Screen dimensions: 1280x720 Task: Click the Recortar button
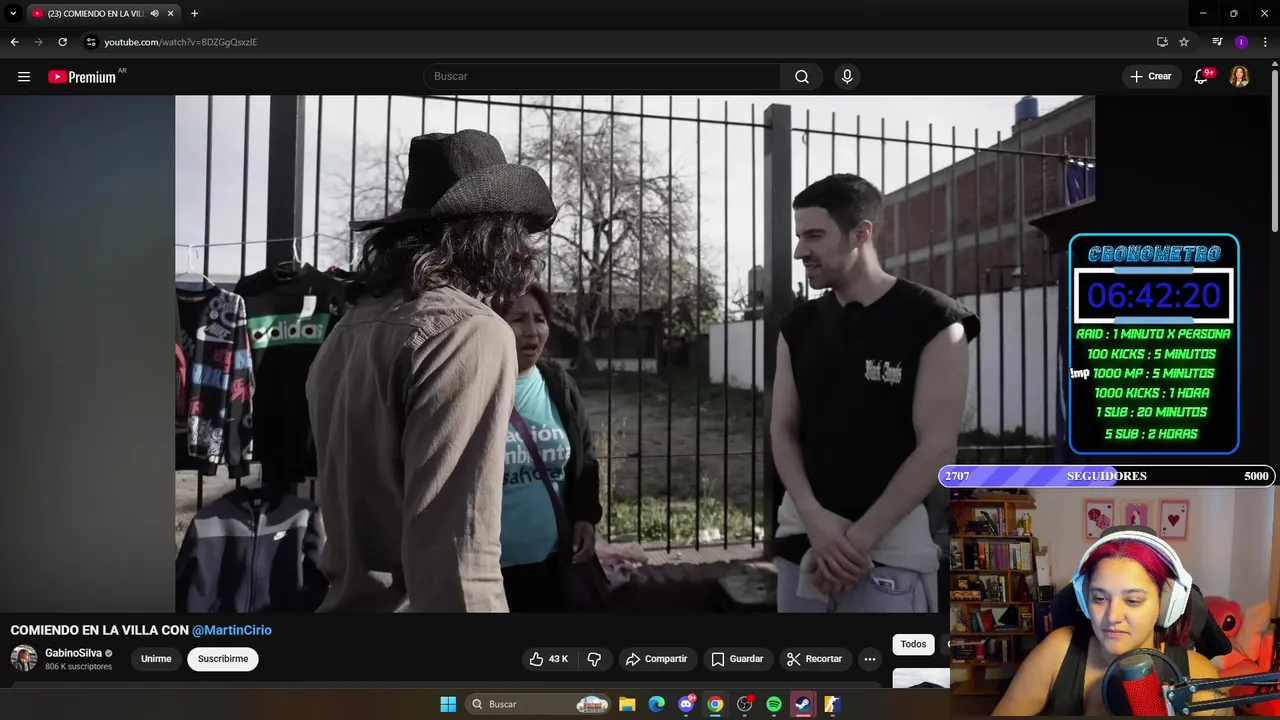pos(814,659)
